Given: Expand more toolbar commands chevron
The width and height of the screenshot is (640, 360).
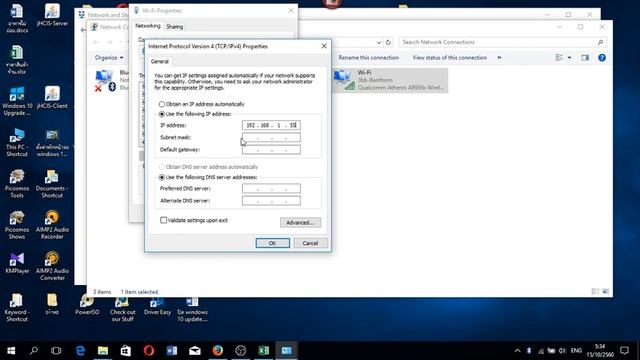Looking at the screenshot, I should (499, 58).
